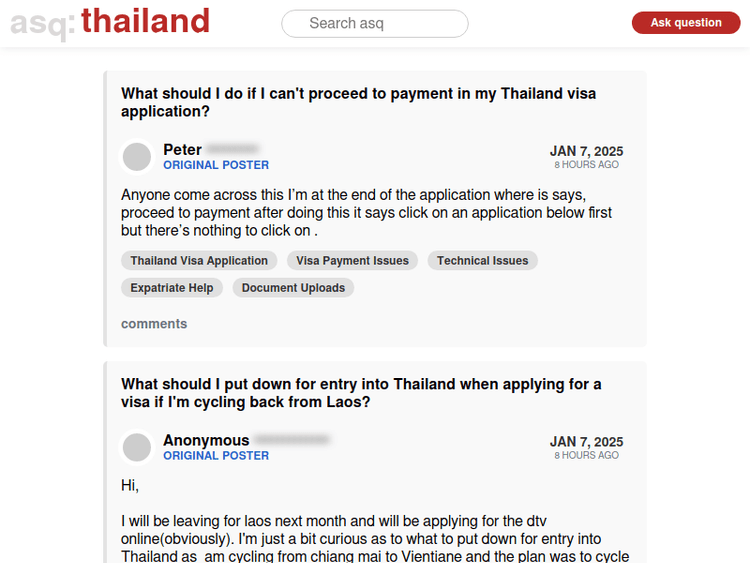This screenshot has width=750, height=563.
Task: Expand comments on Peter's post
Action: coord(154,324)
